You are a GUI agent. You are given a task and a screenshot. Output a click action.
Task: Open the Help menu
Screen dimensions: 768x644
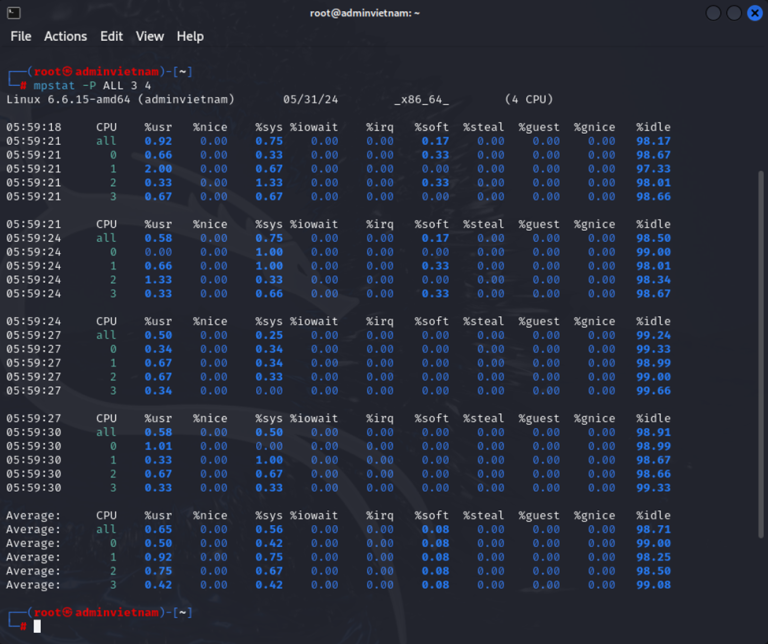click(x=190, y=36)
